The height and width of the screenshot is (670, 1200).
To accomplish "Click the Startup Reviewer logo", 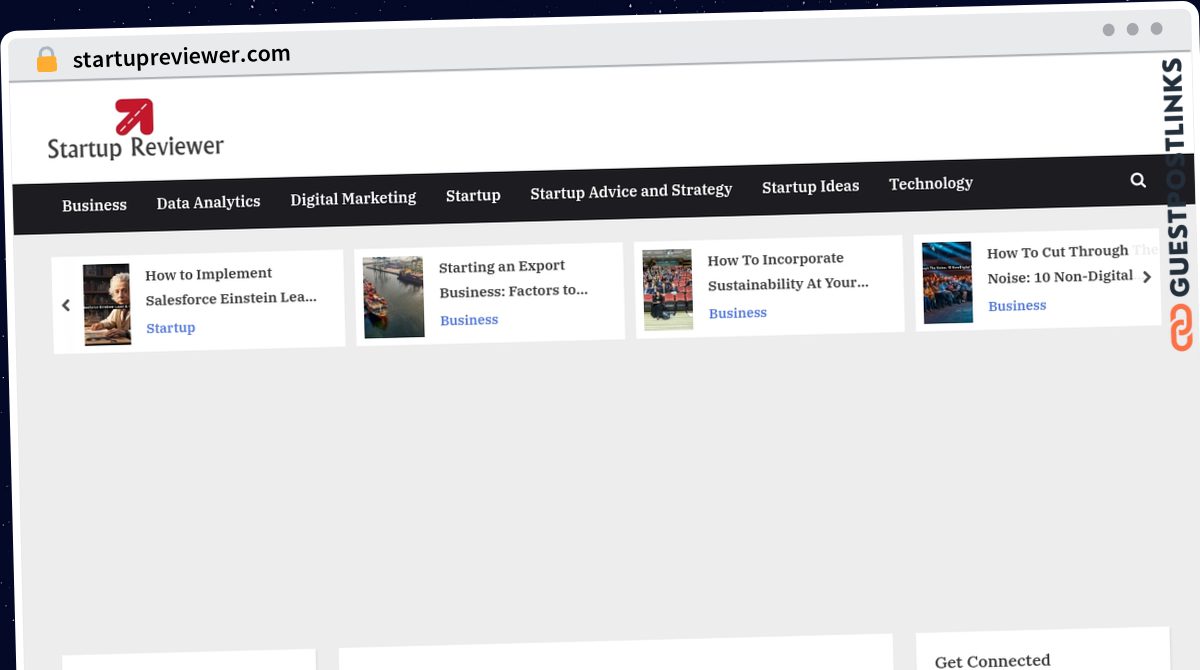I will tap(136, 130).
